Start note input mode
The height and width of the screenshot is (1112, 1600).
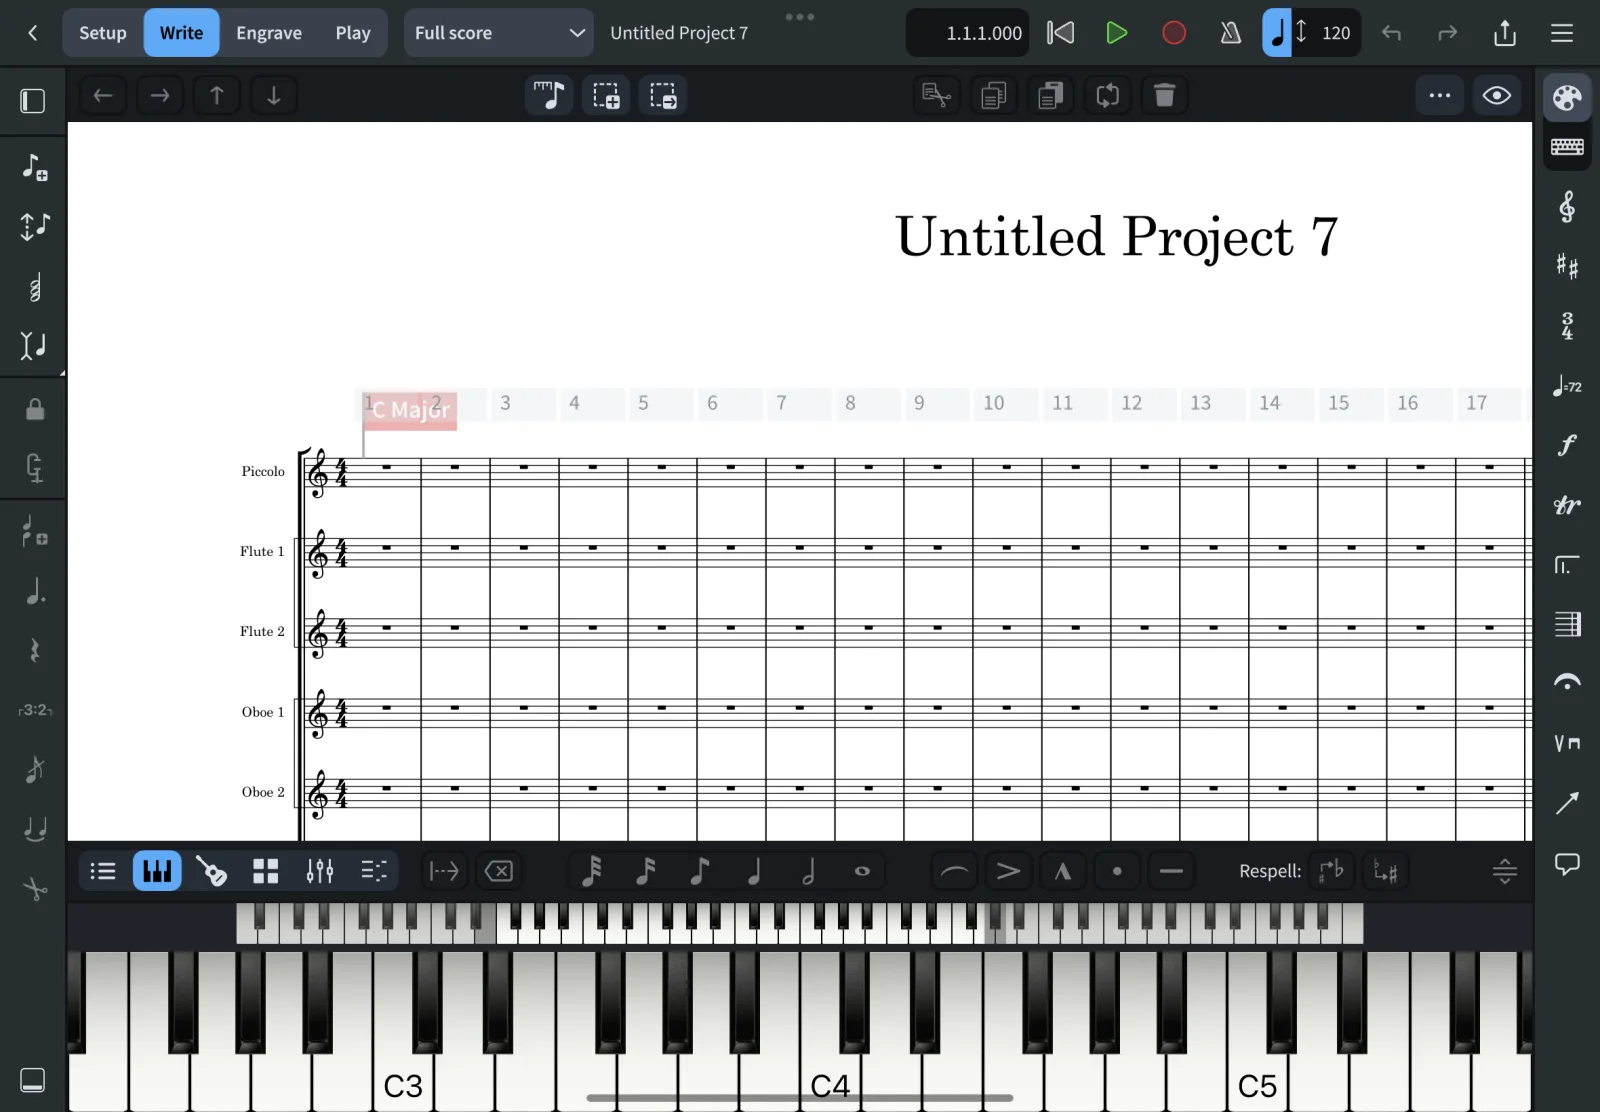(x=549, y=96)
